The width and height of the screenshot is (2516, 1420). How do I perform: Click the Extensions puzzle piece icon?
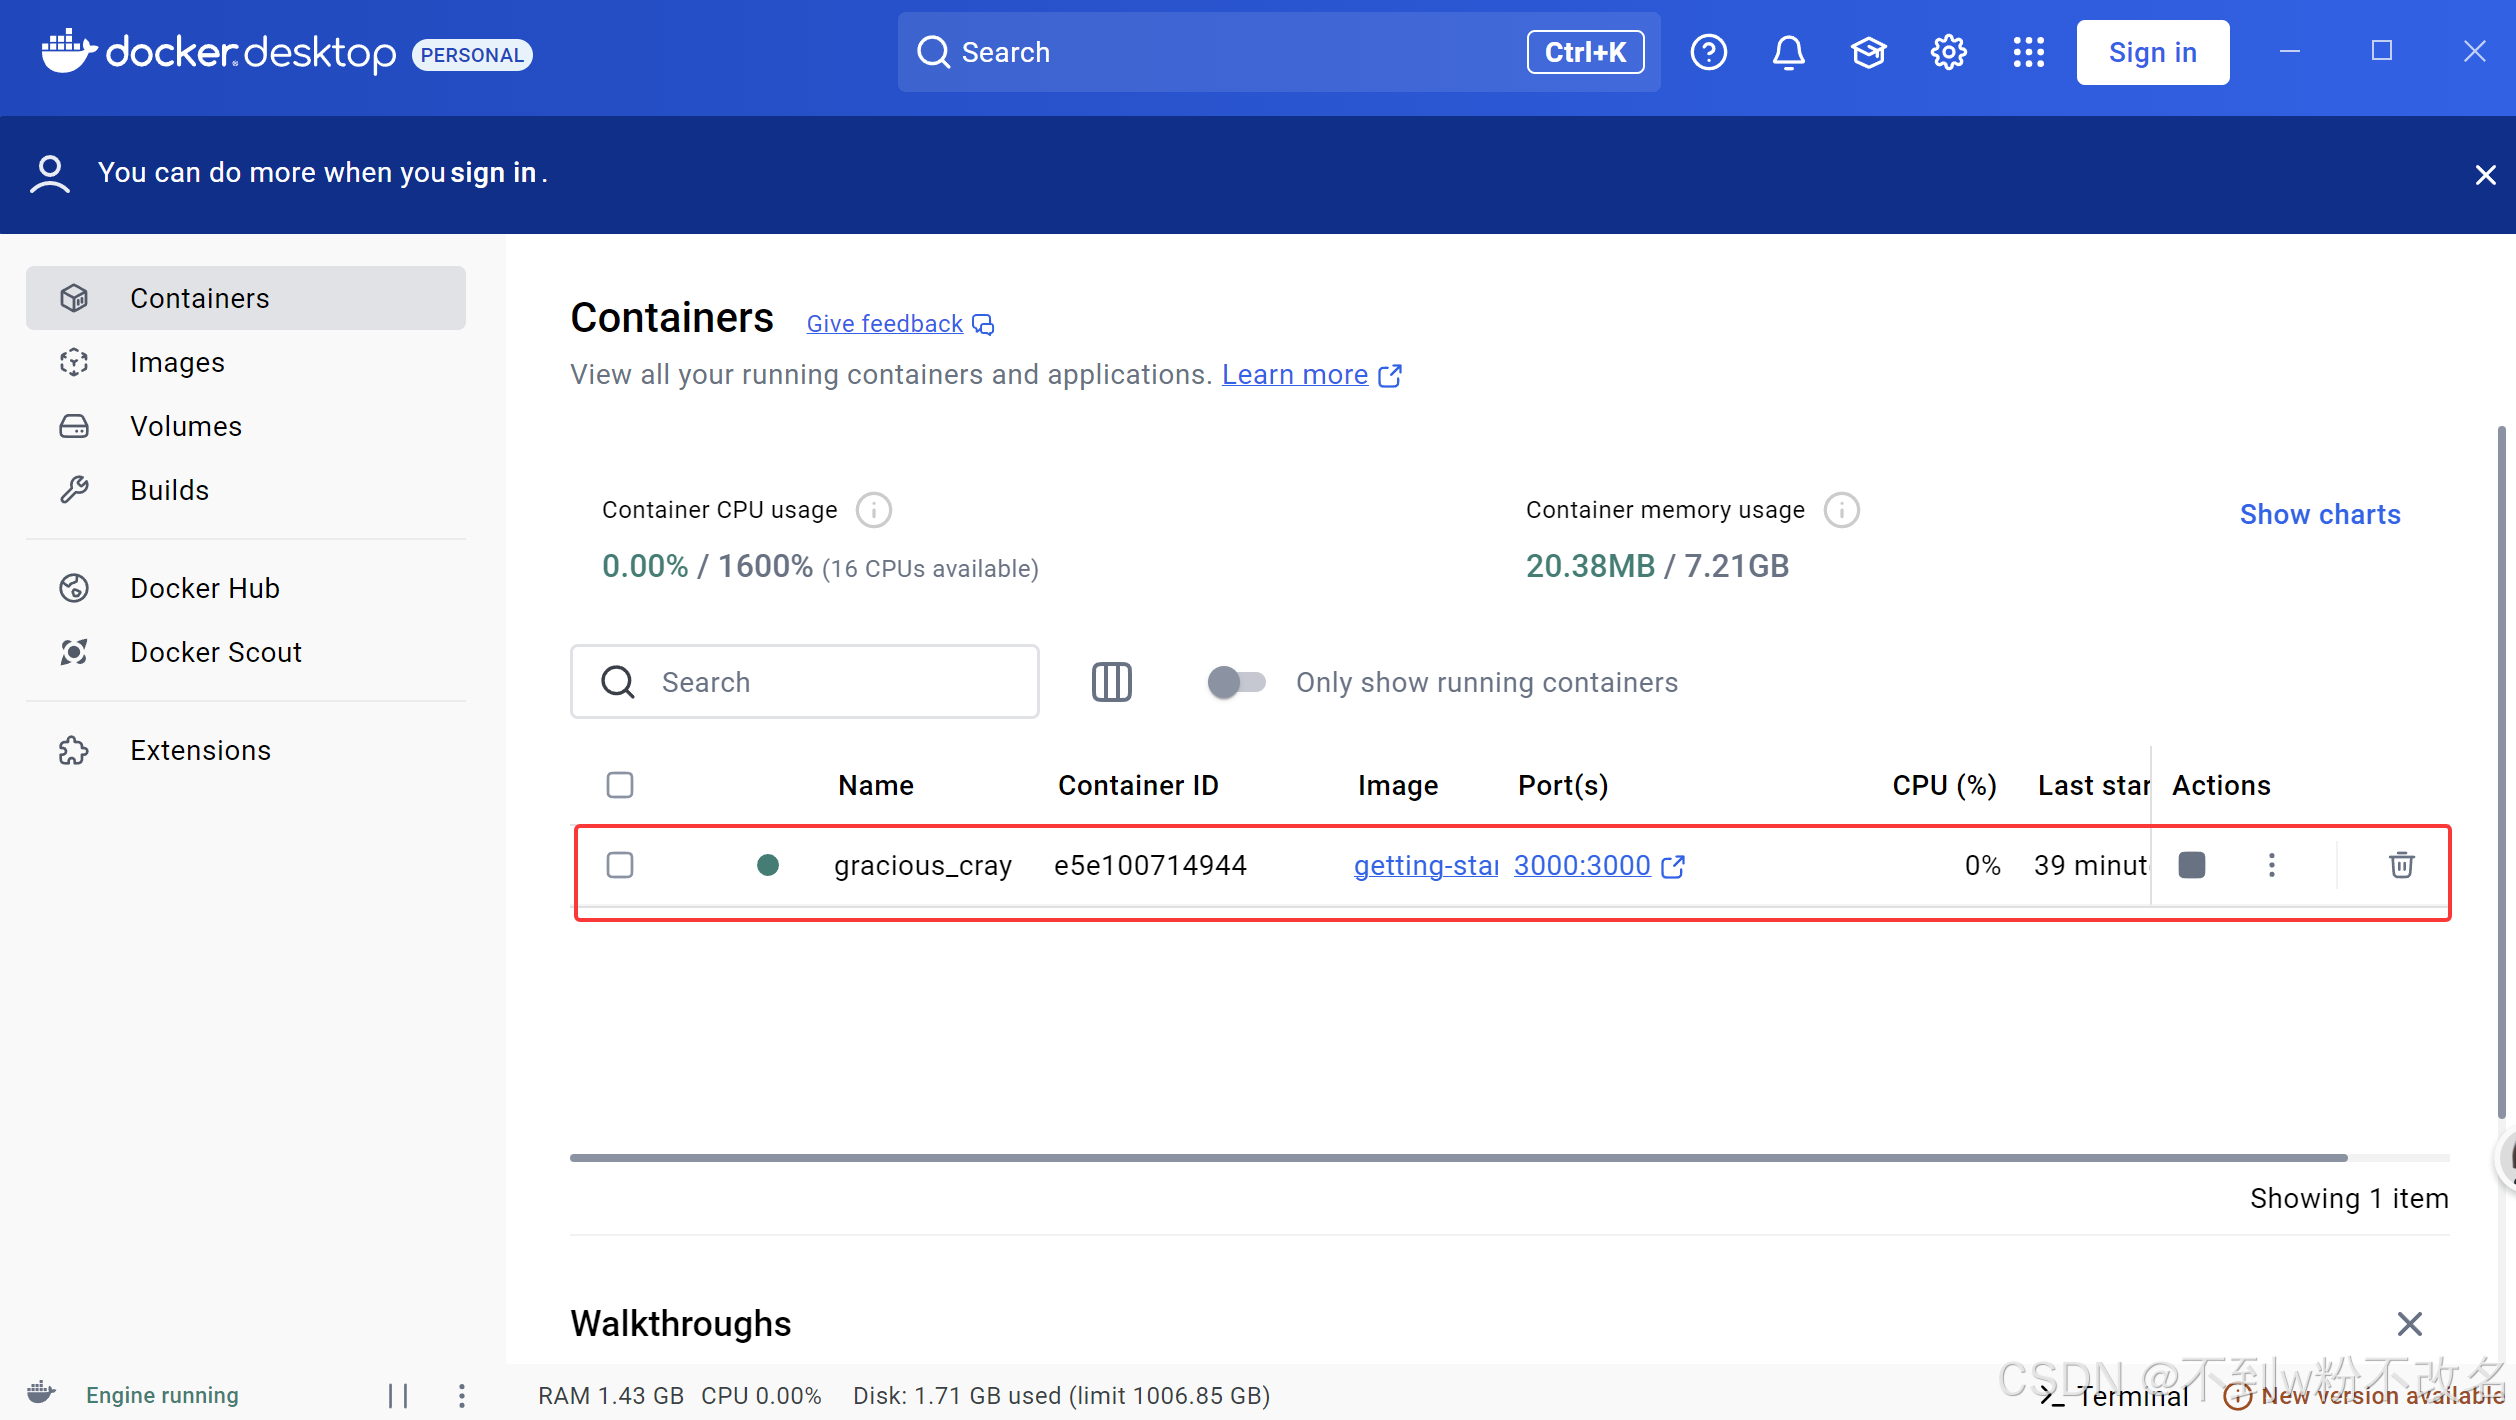click(74, 750)
